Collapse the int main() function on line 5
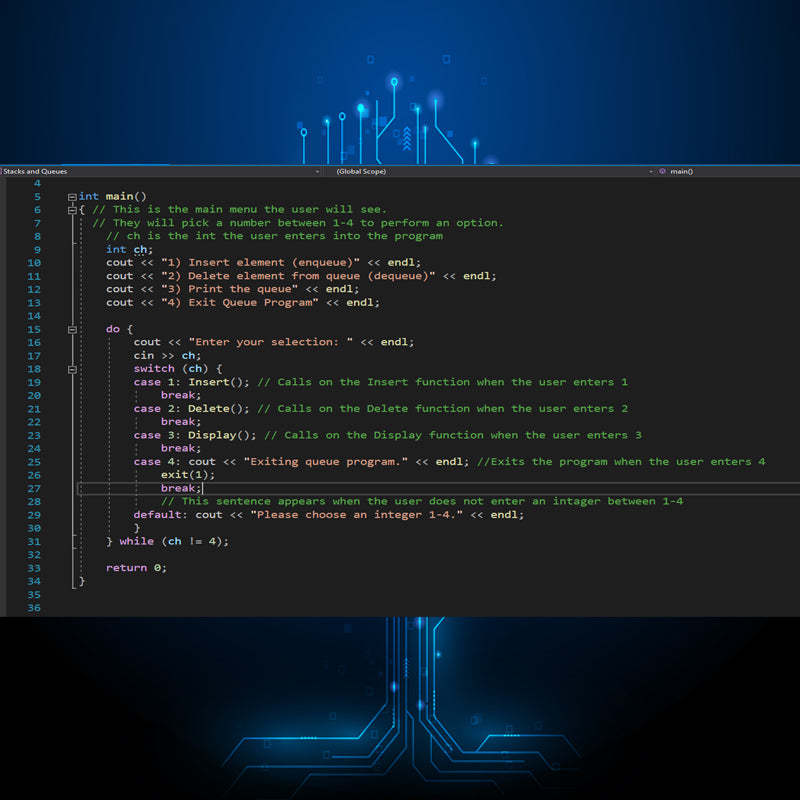This screenshot has height=800, width=800. point(72,197)
